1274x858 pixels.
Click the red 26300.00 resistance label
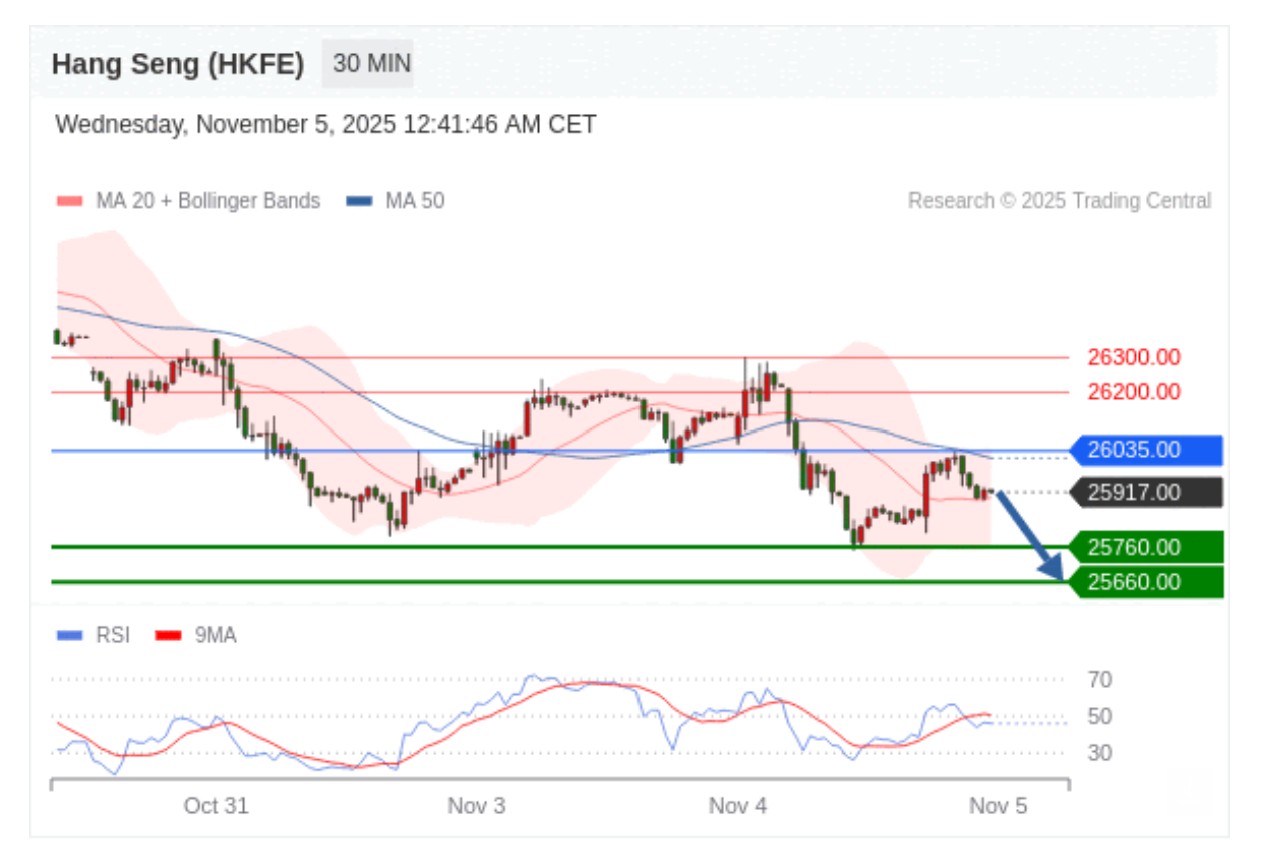pos(1133,357)
